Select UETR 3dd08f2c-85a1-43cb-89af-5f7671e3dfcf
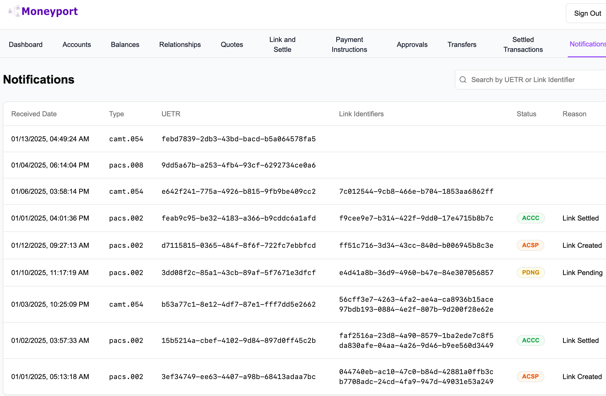Screen dimensions: 606x396 point(238,273)
